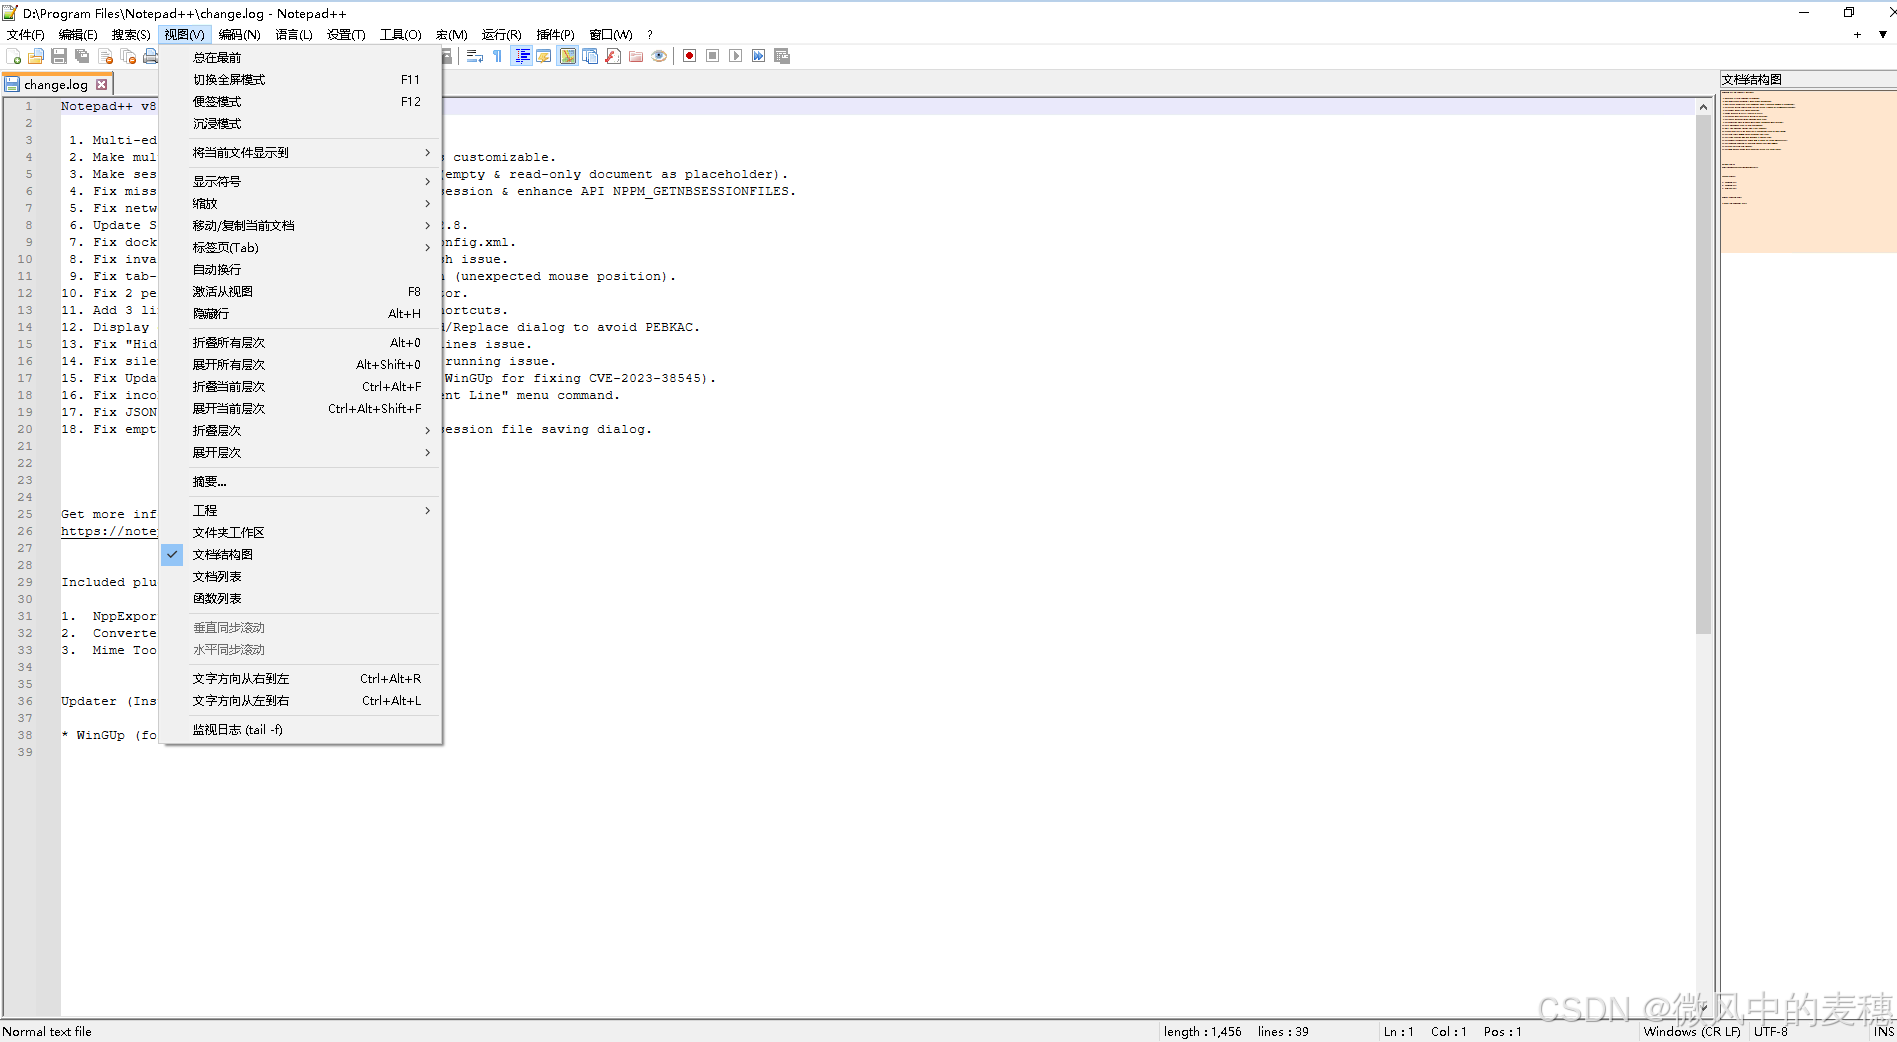Click the plus icon at menu bar right
Viewport: 1897px width, 1042px height.
(x=1857, y=34)
